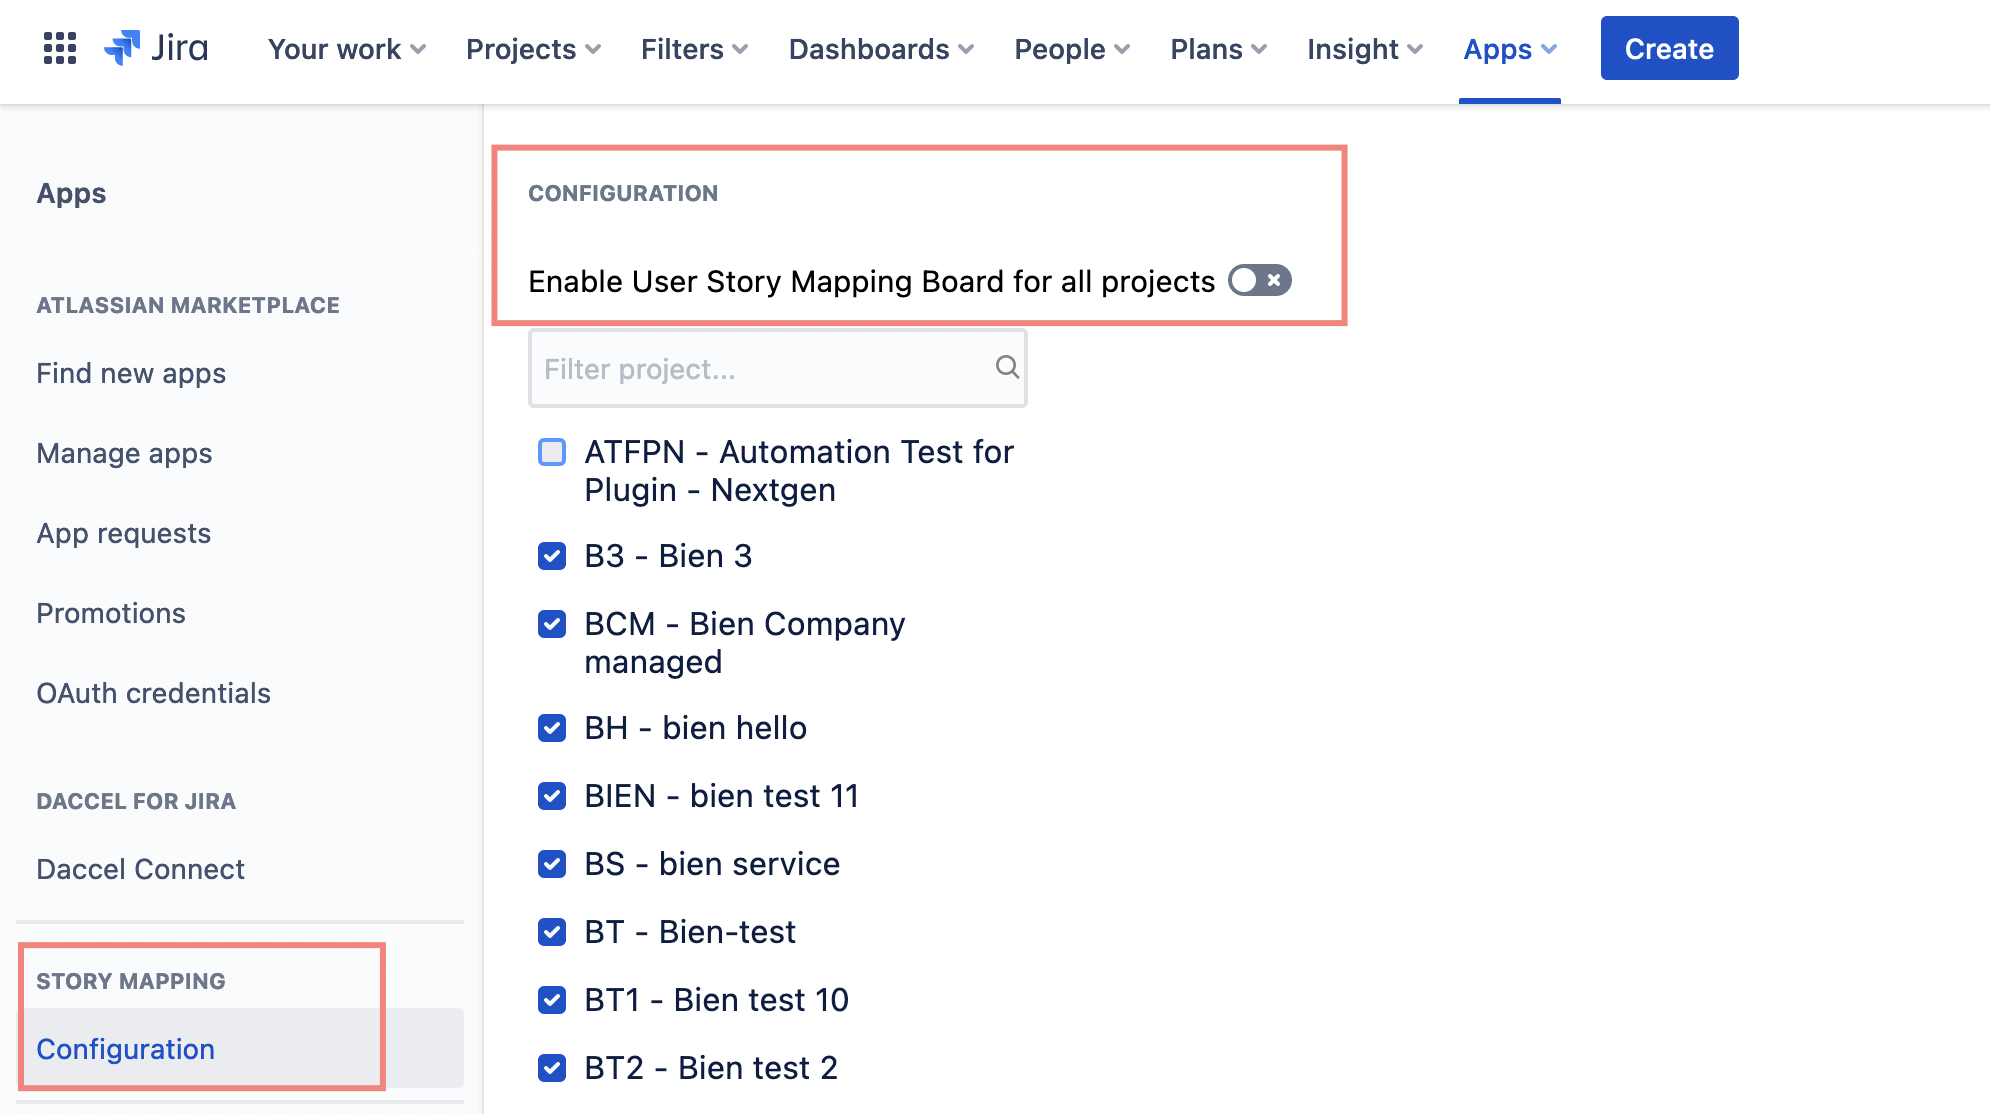Uncheck the BS - bien service checkbox
1990x1114 pixels.
click(552, 864)
